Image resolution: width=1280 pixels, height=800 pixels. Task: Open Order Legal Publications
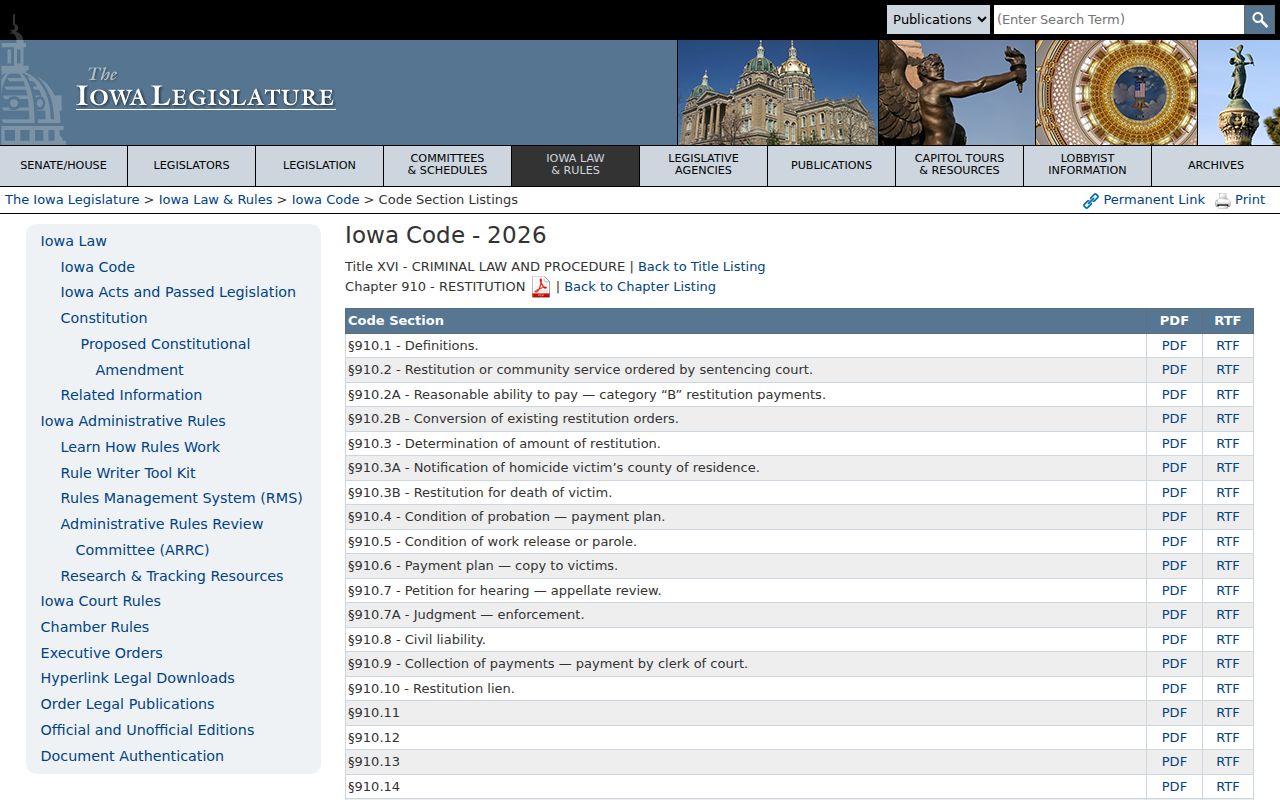click(x=128, y=704)
